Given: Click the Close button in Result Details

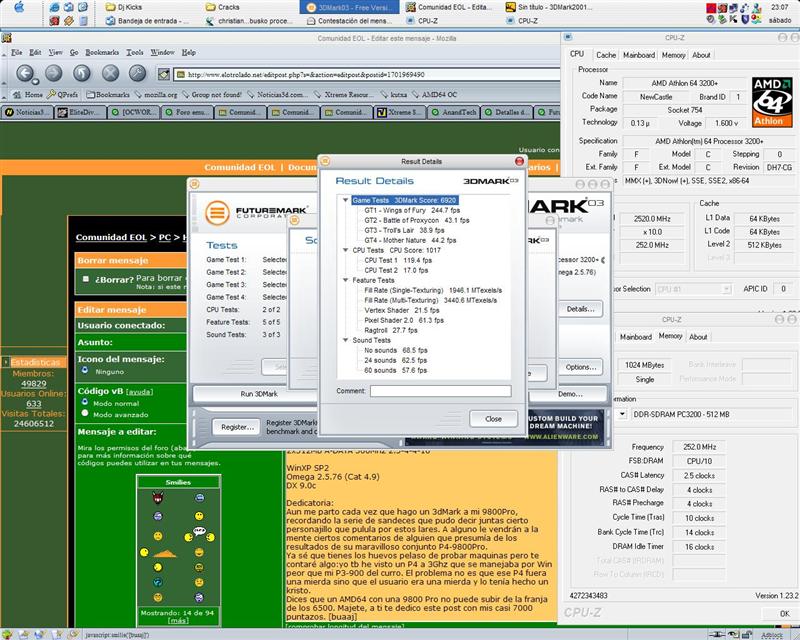Looking at the screenshot, I should [x=492, y=419].
